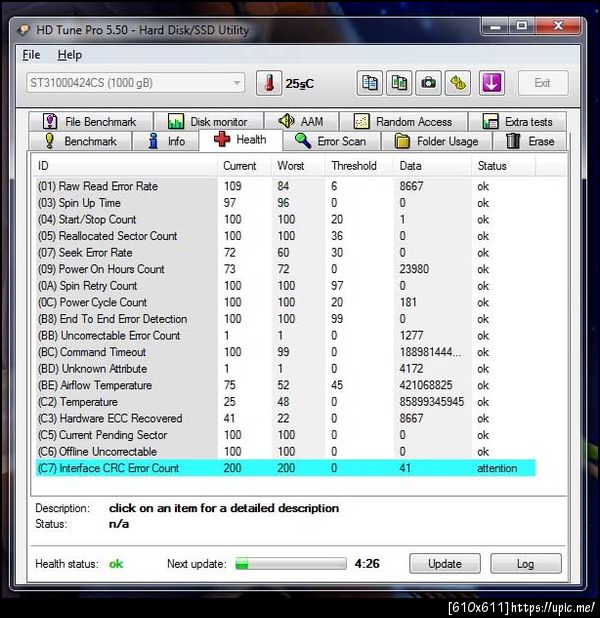Click the thermometer temperature icon

pos(269,83)
